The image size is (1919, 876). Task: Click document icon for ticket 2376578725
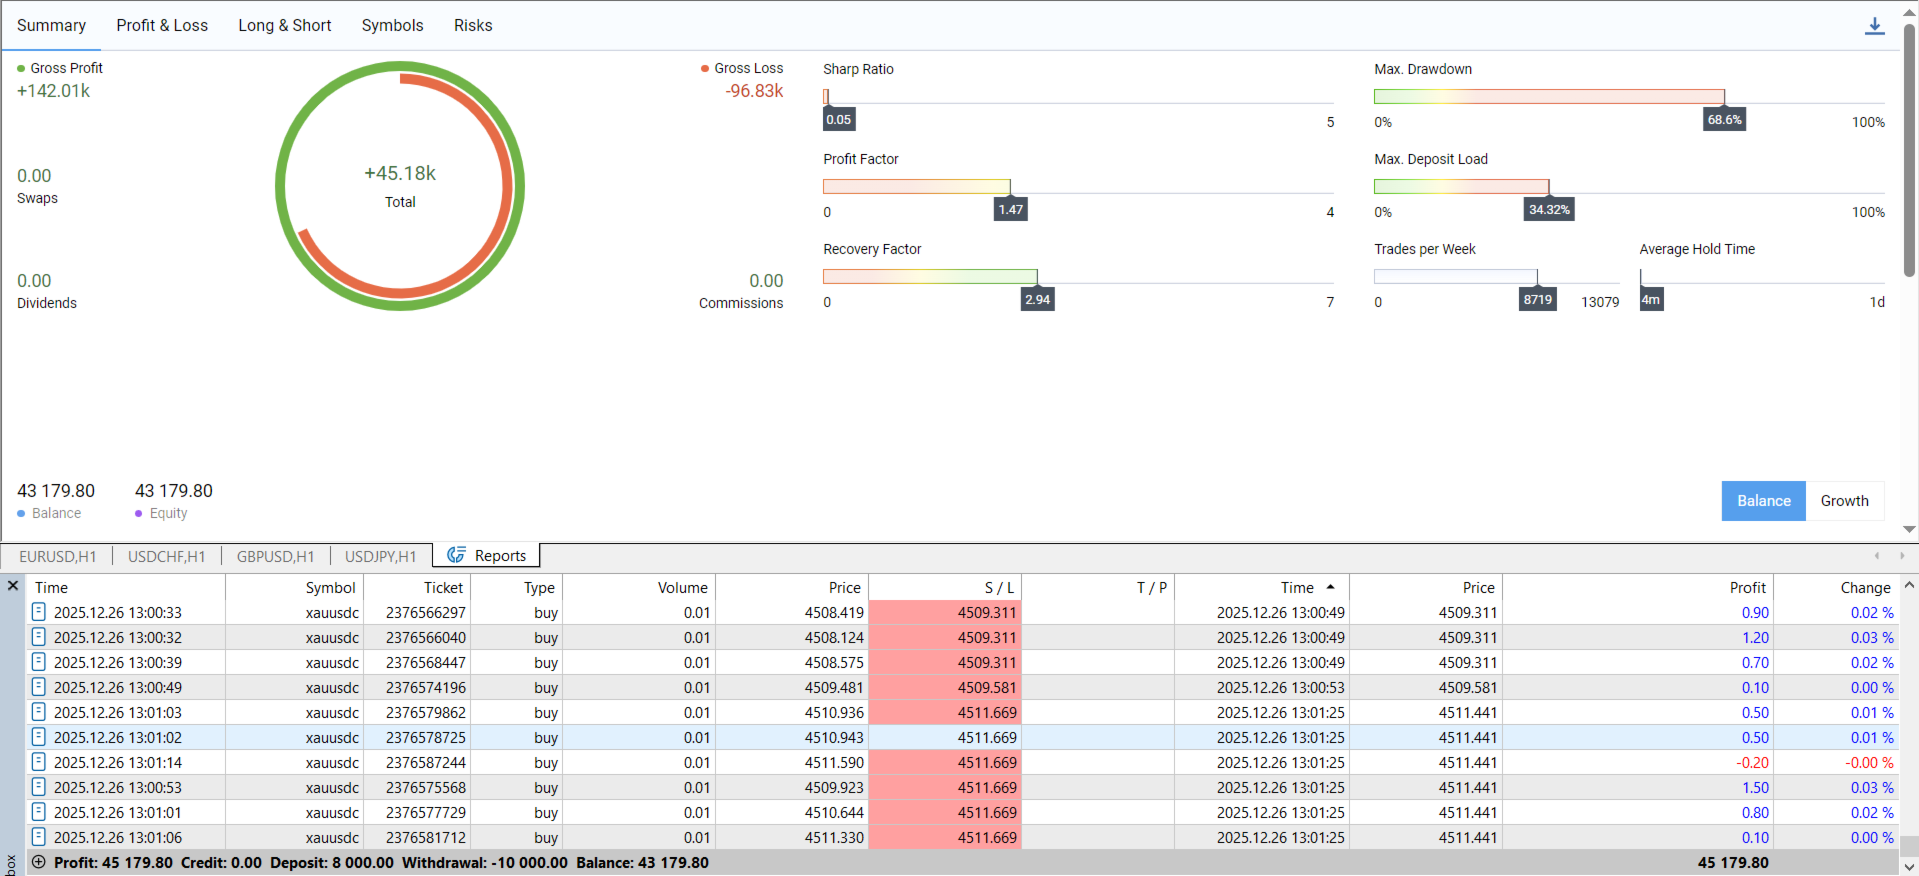[x=39, y=737]
